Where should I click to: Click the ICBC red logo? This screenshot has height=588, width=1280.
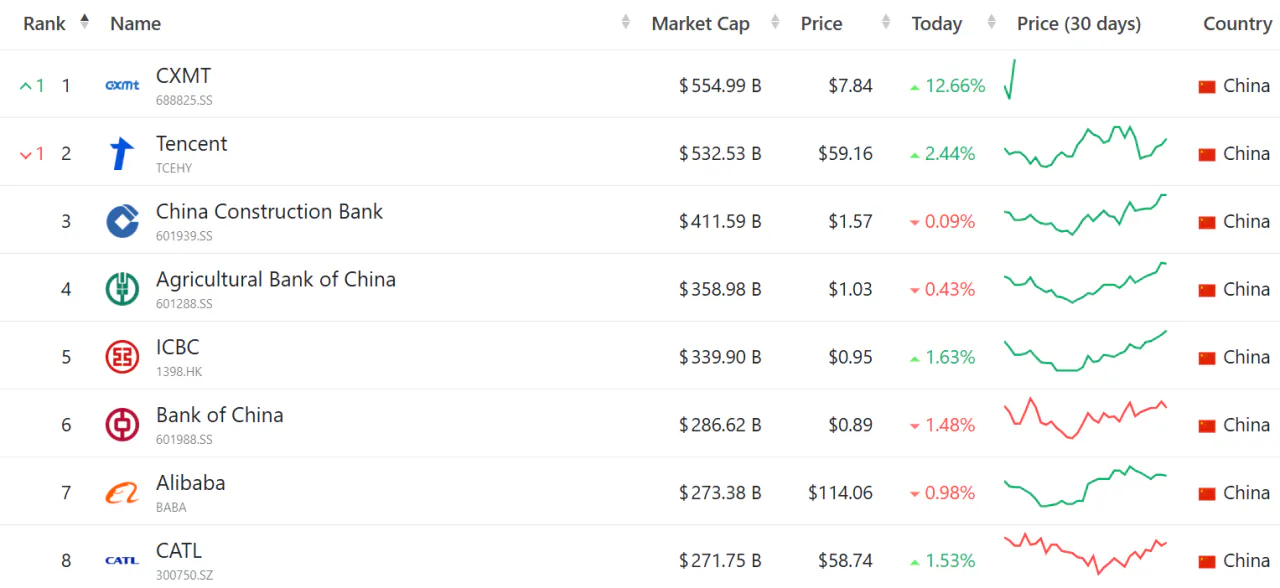pyautogui.click(x=122, y=357)
